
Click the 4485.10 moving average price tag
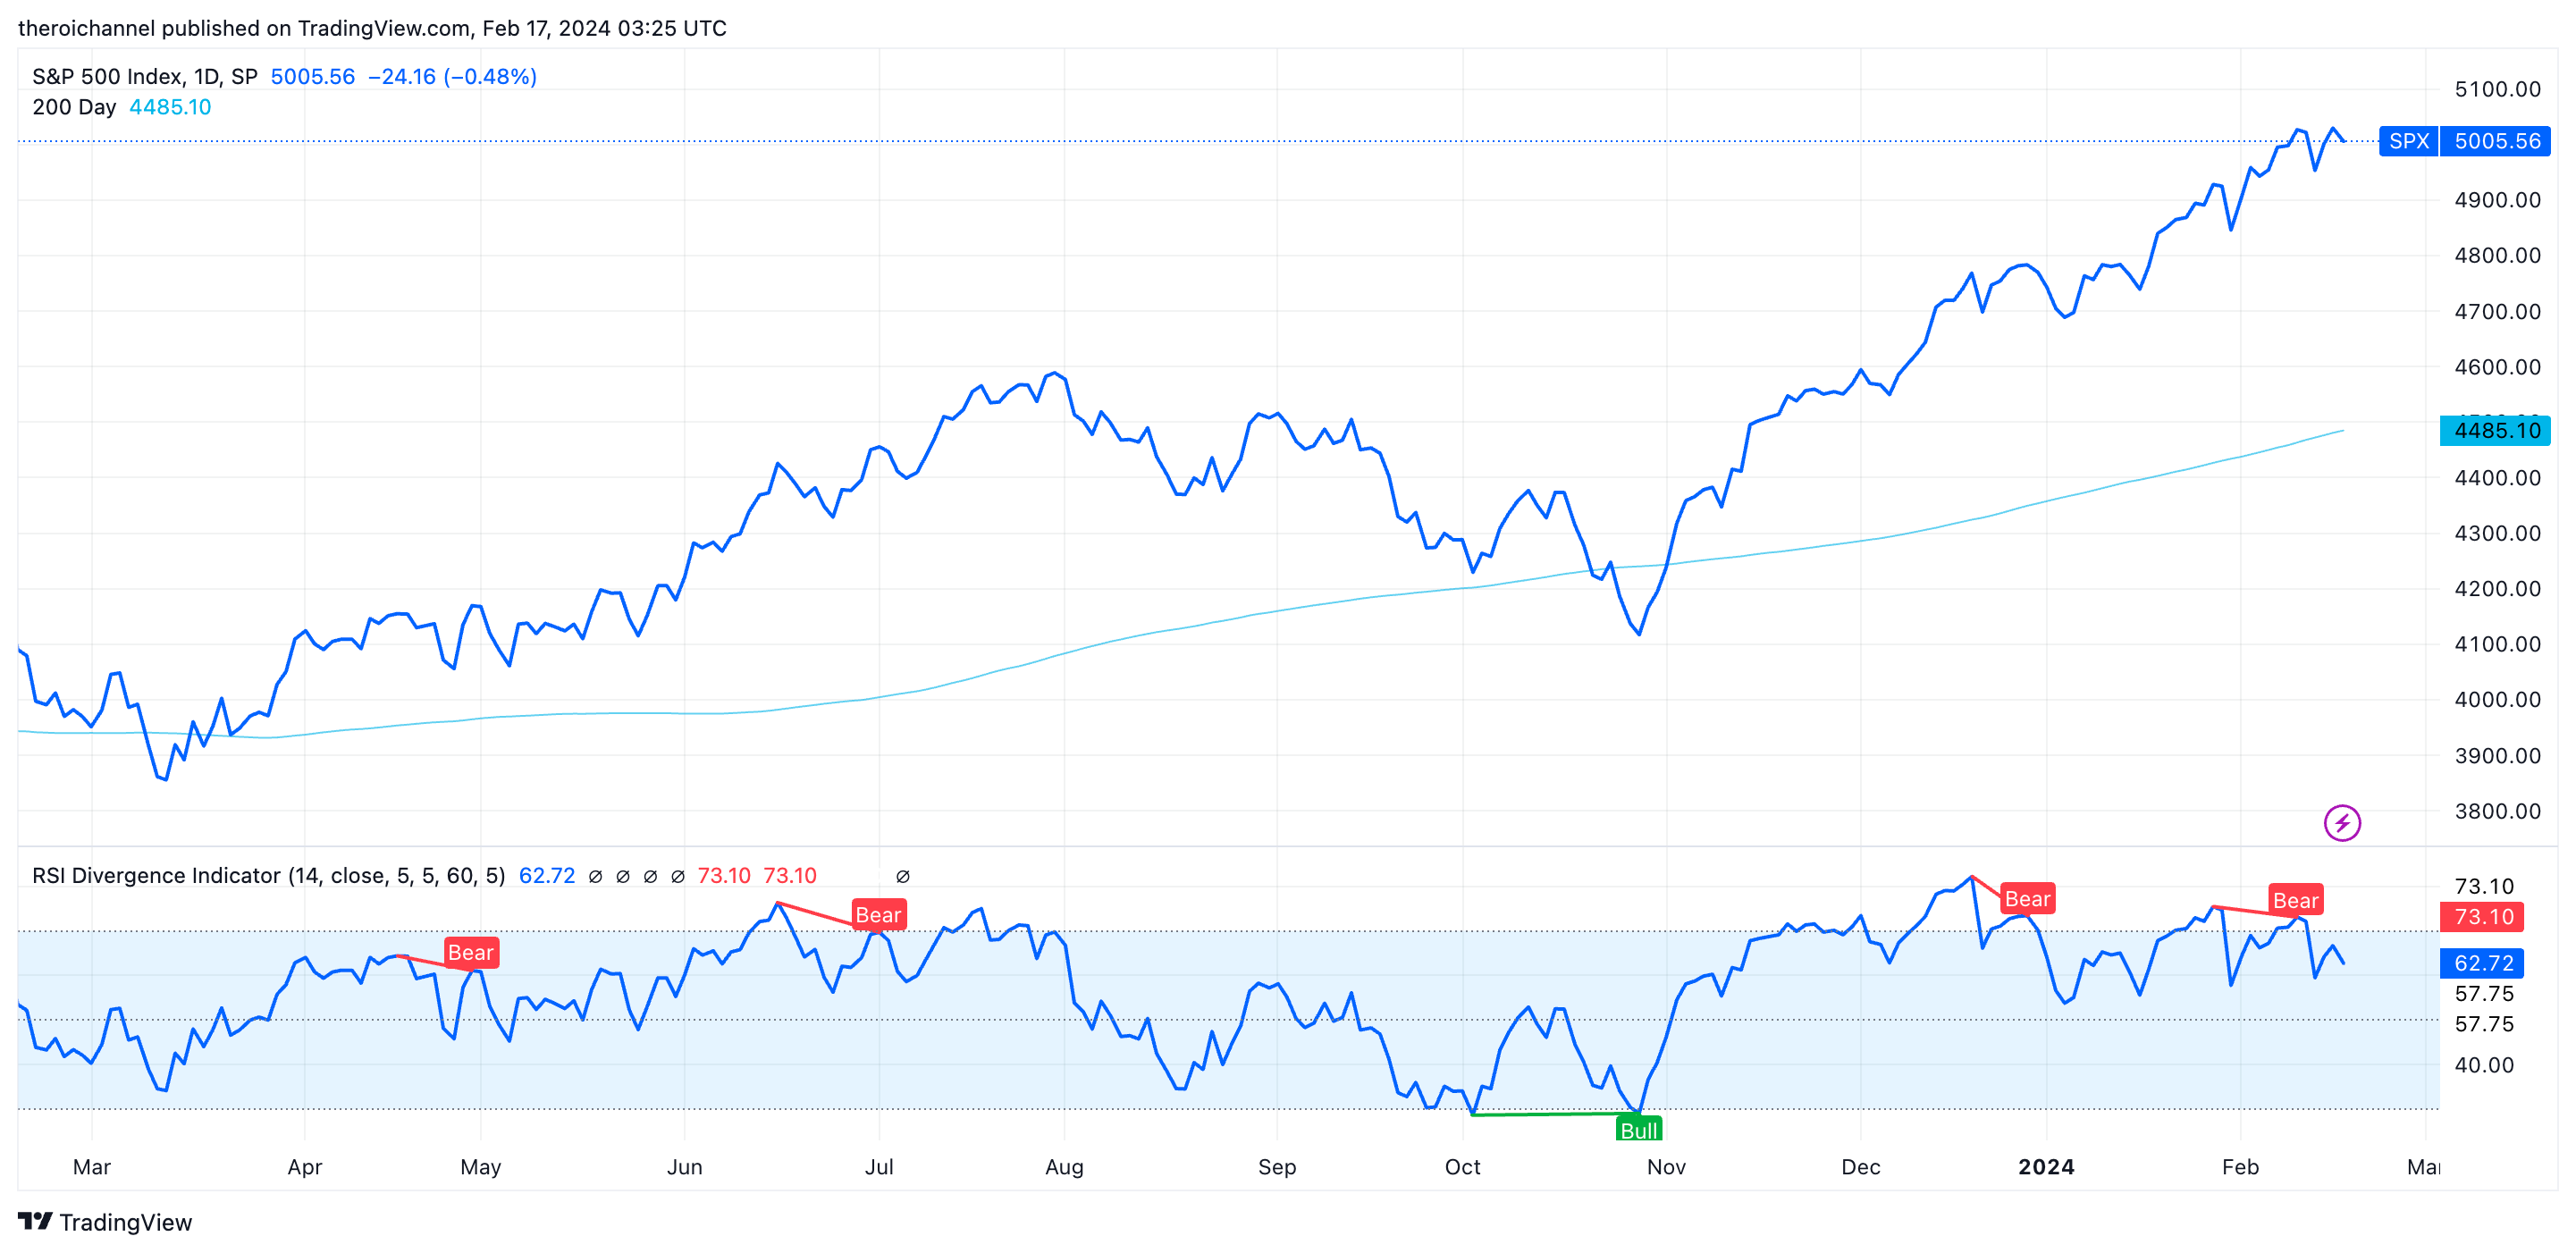coord(2496,430)
